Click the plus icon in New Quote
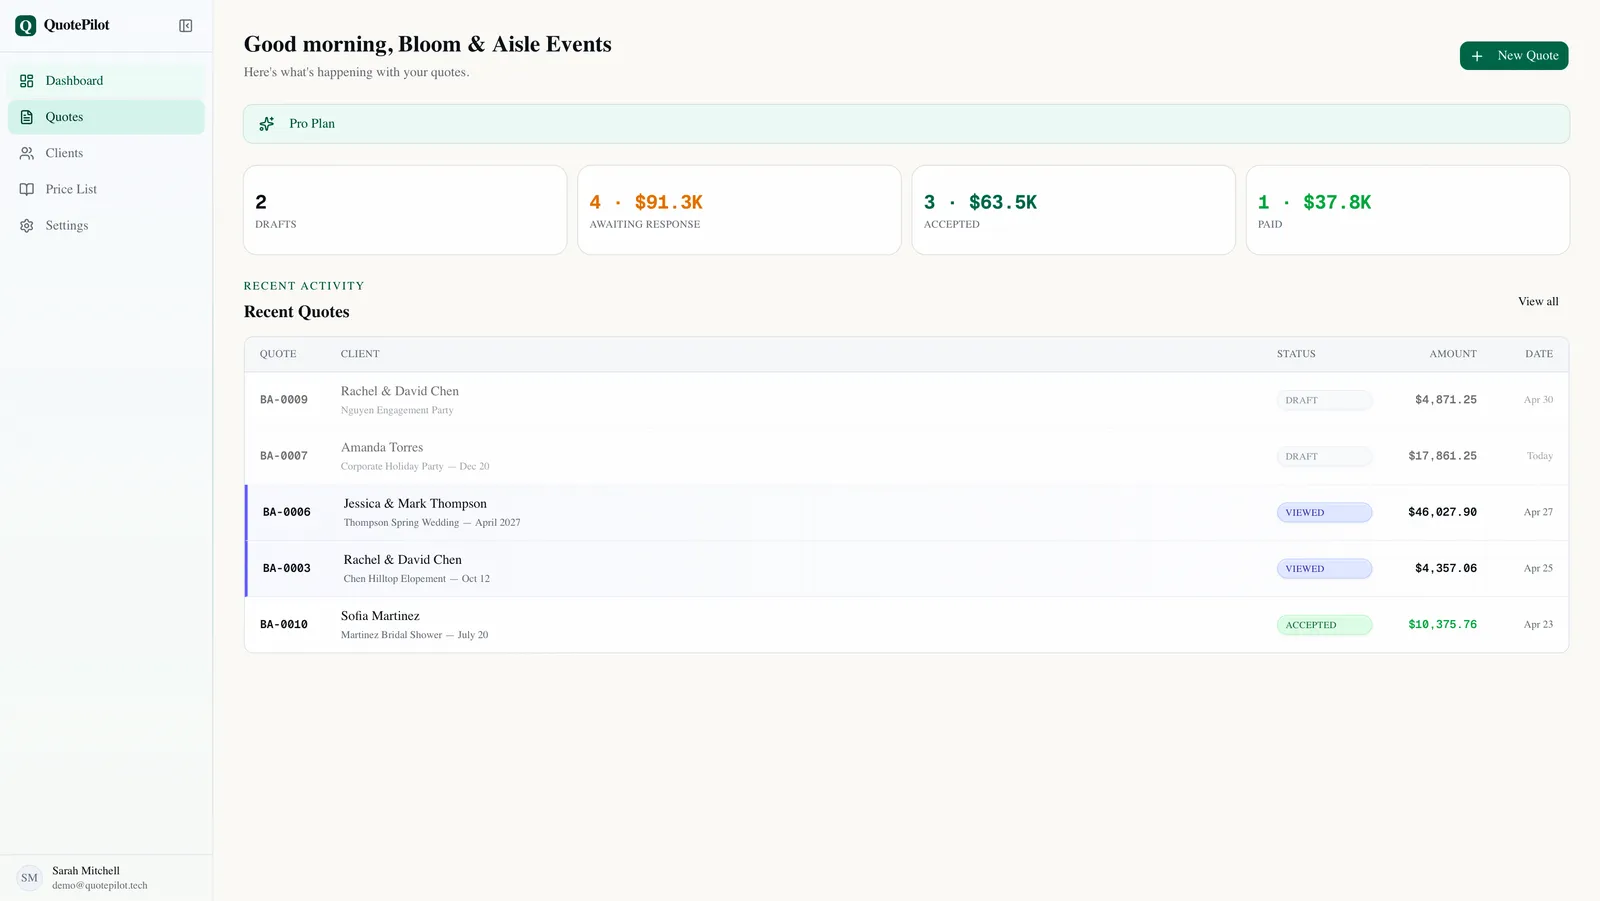This screenshot has height=901, width=1600. coord(1477,56)
